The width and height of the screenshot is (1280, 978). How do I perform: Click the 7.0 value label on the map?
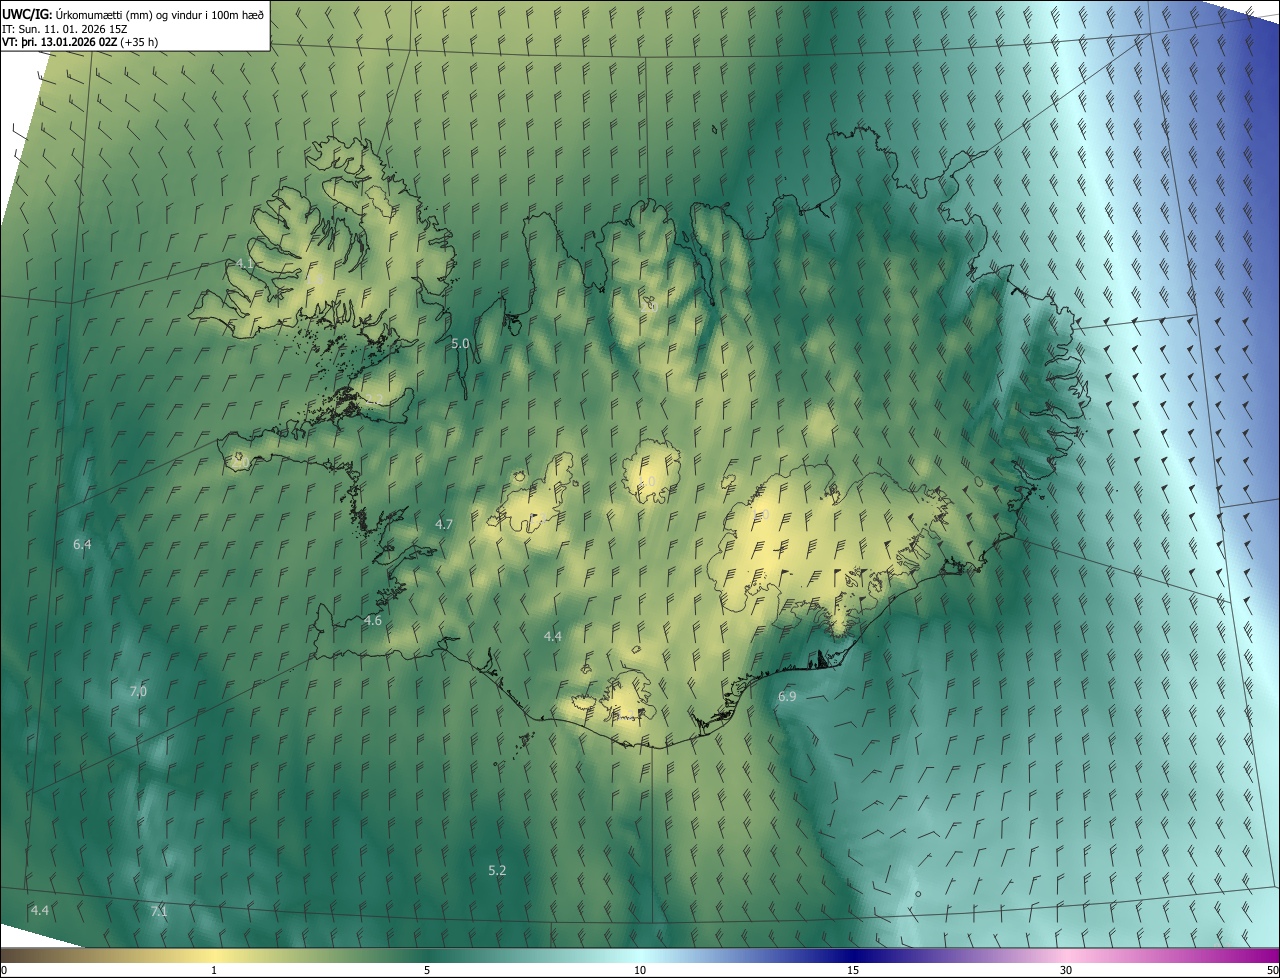[138, 691]
